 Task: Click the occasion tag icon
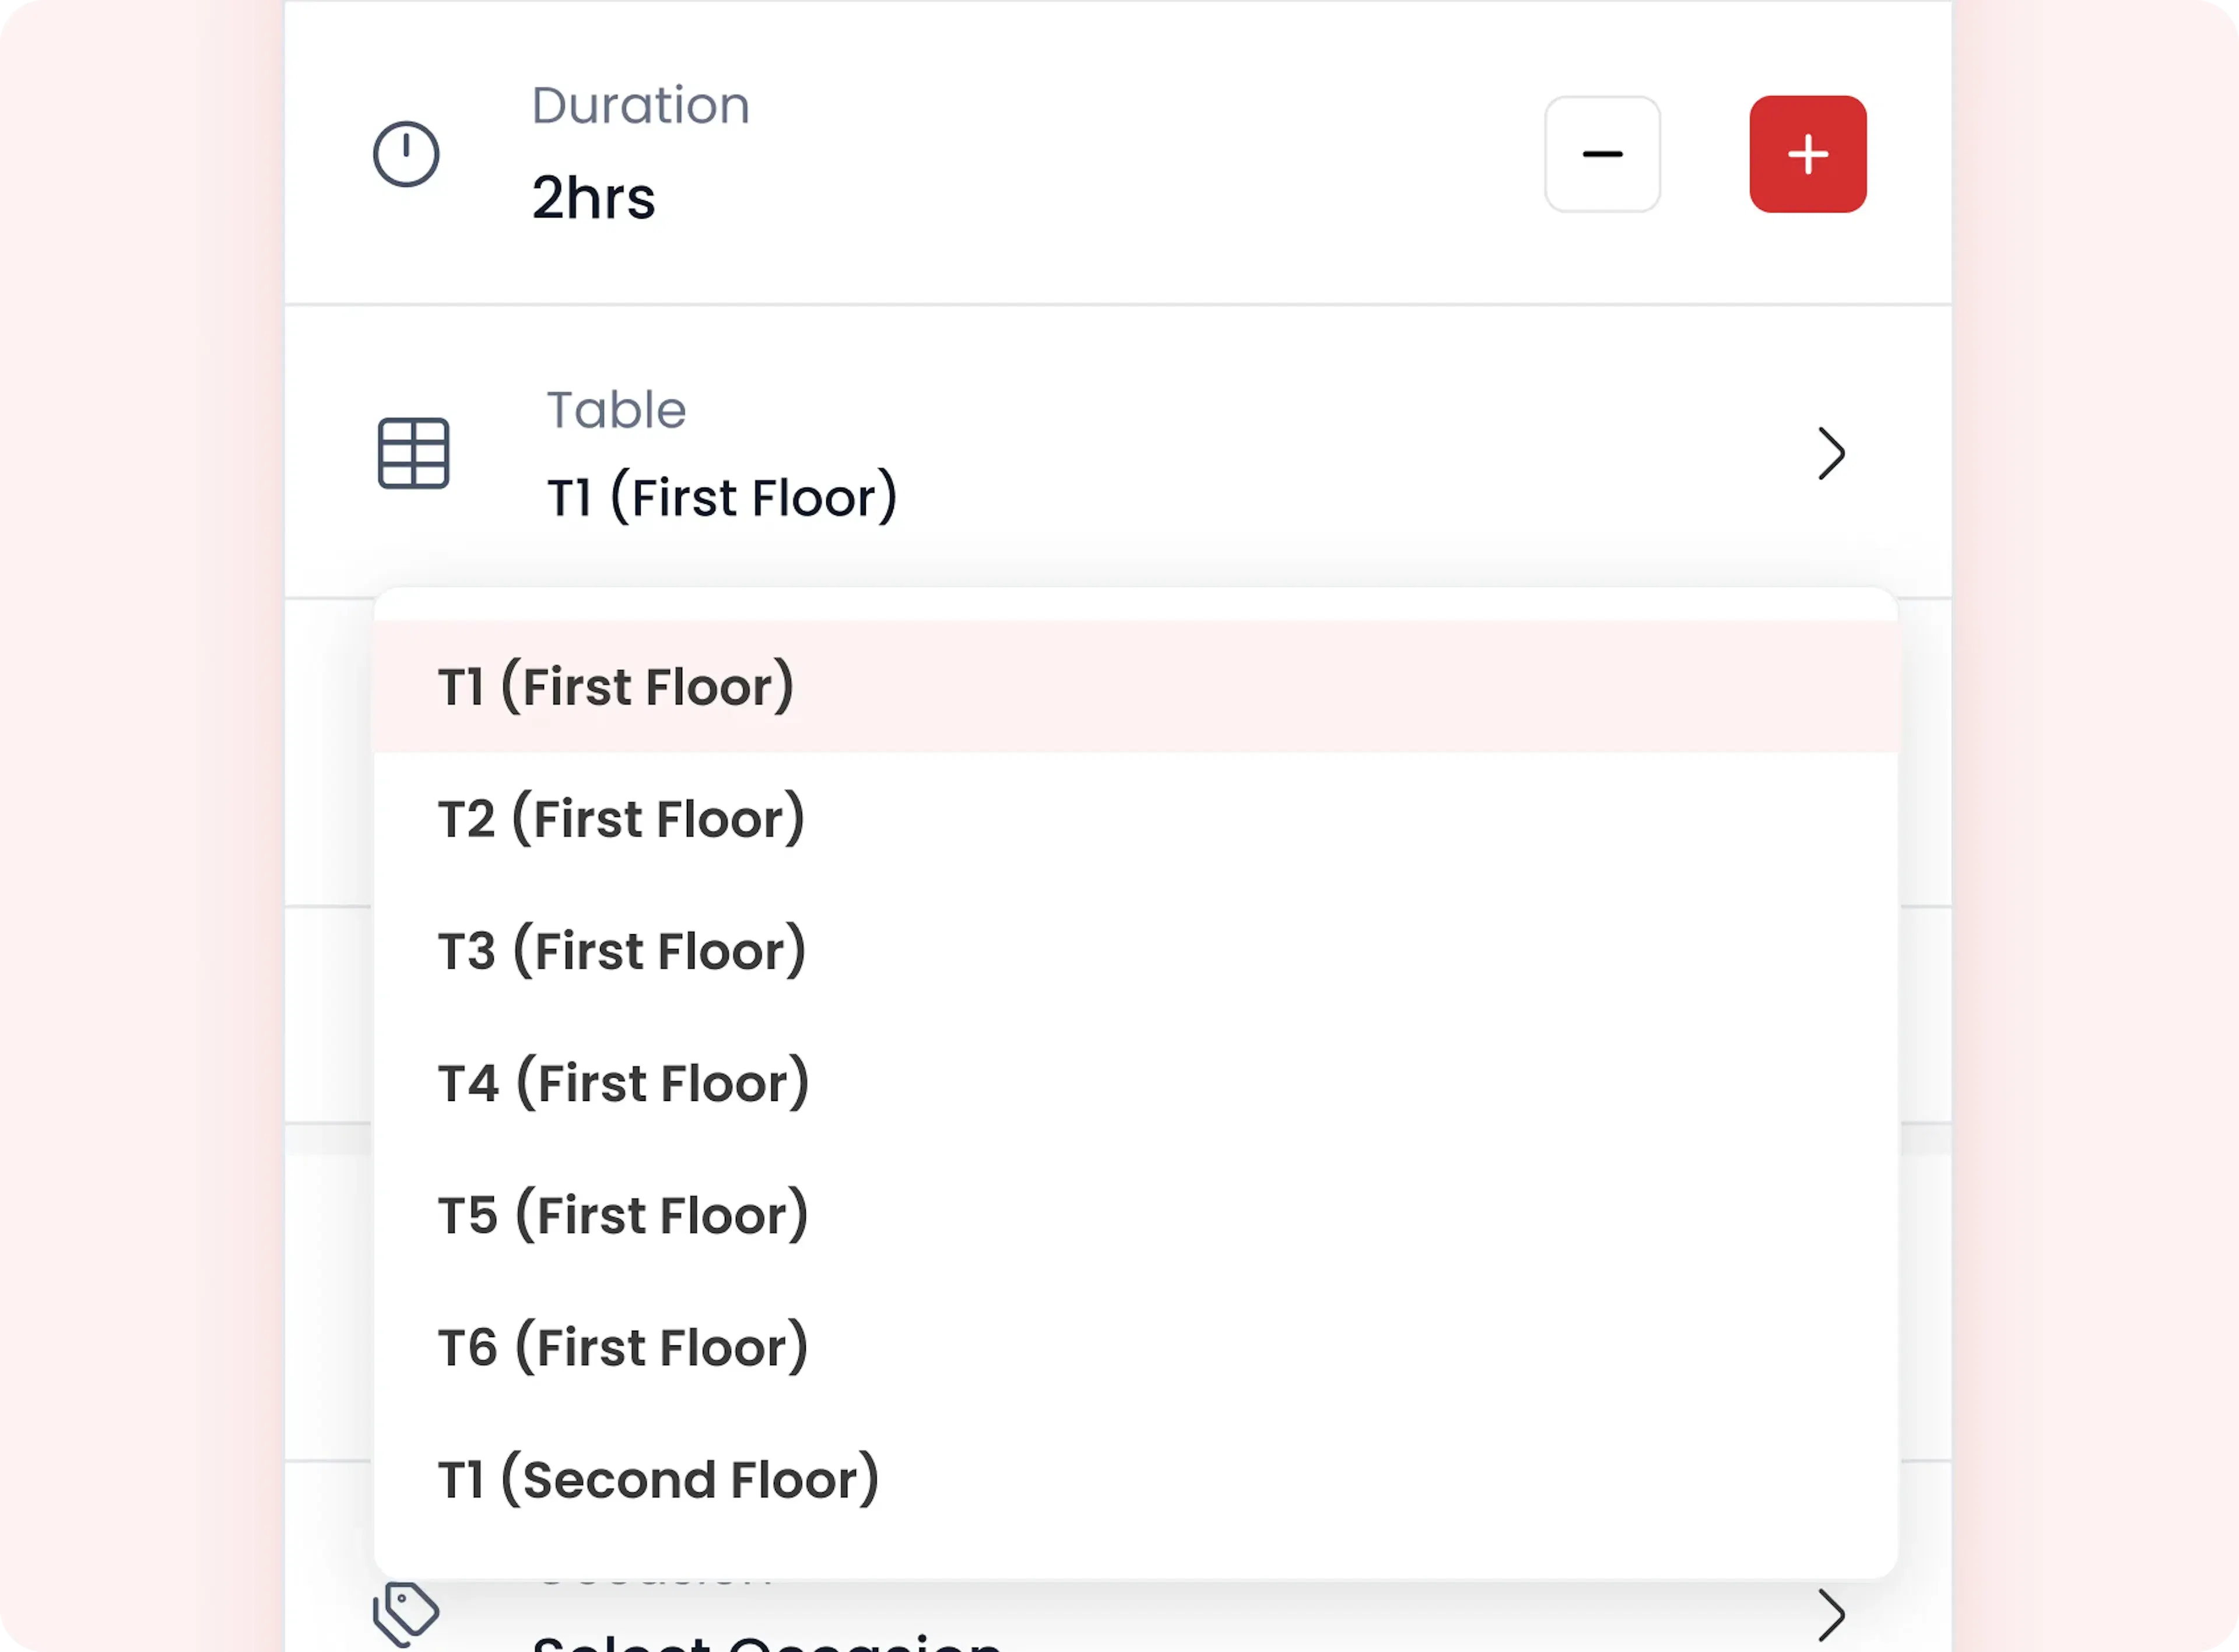[406, 1613]
